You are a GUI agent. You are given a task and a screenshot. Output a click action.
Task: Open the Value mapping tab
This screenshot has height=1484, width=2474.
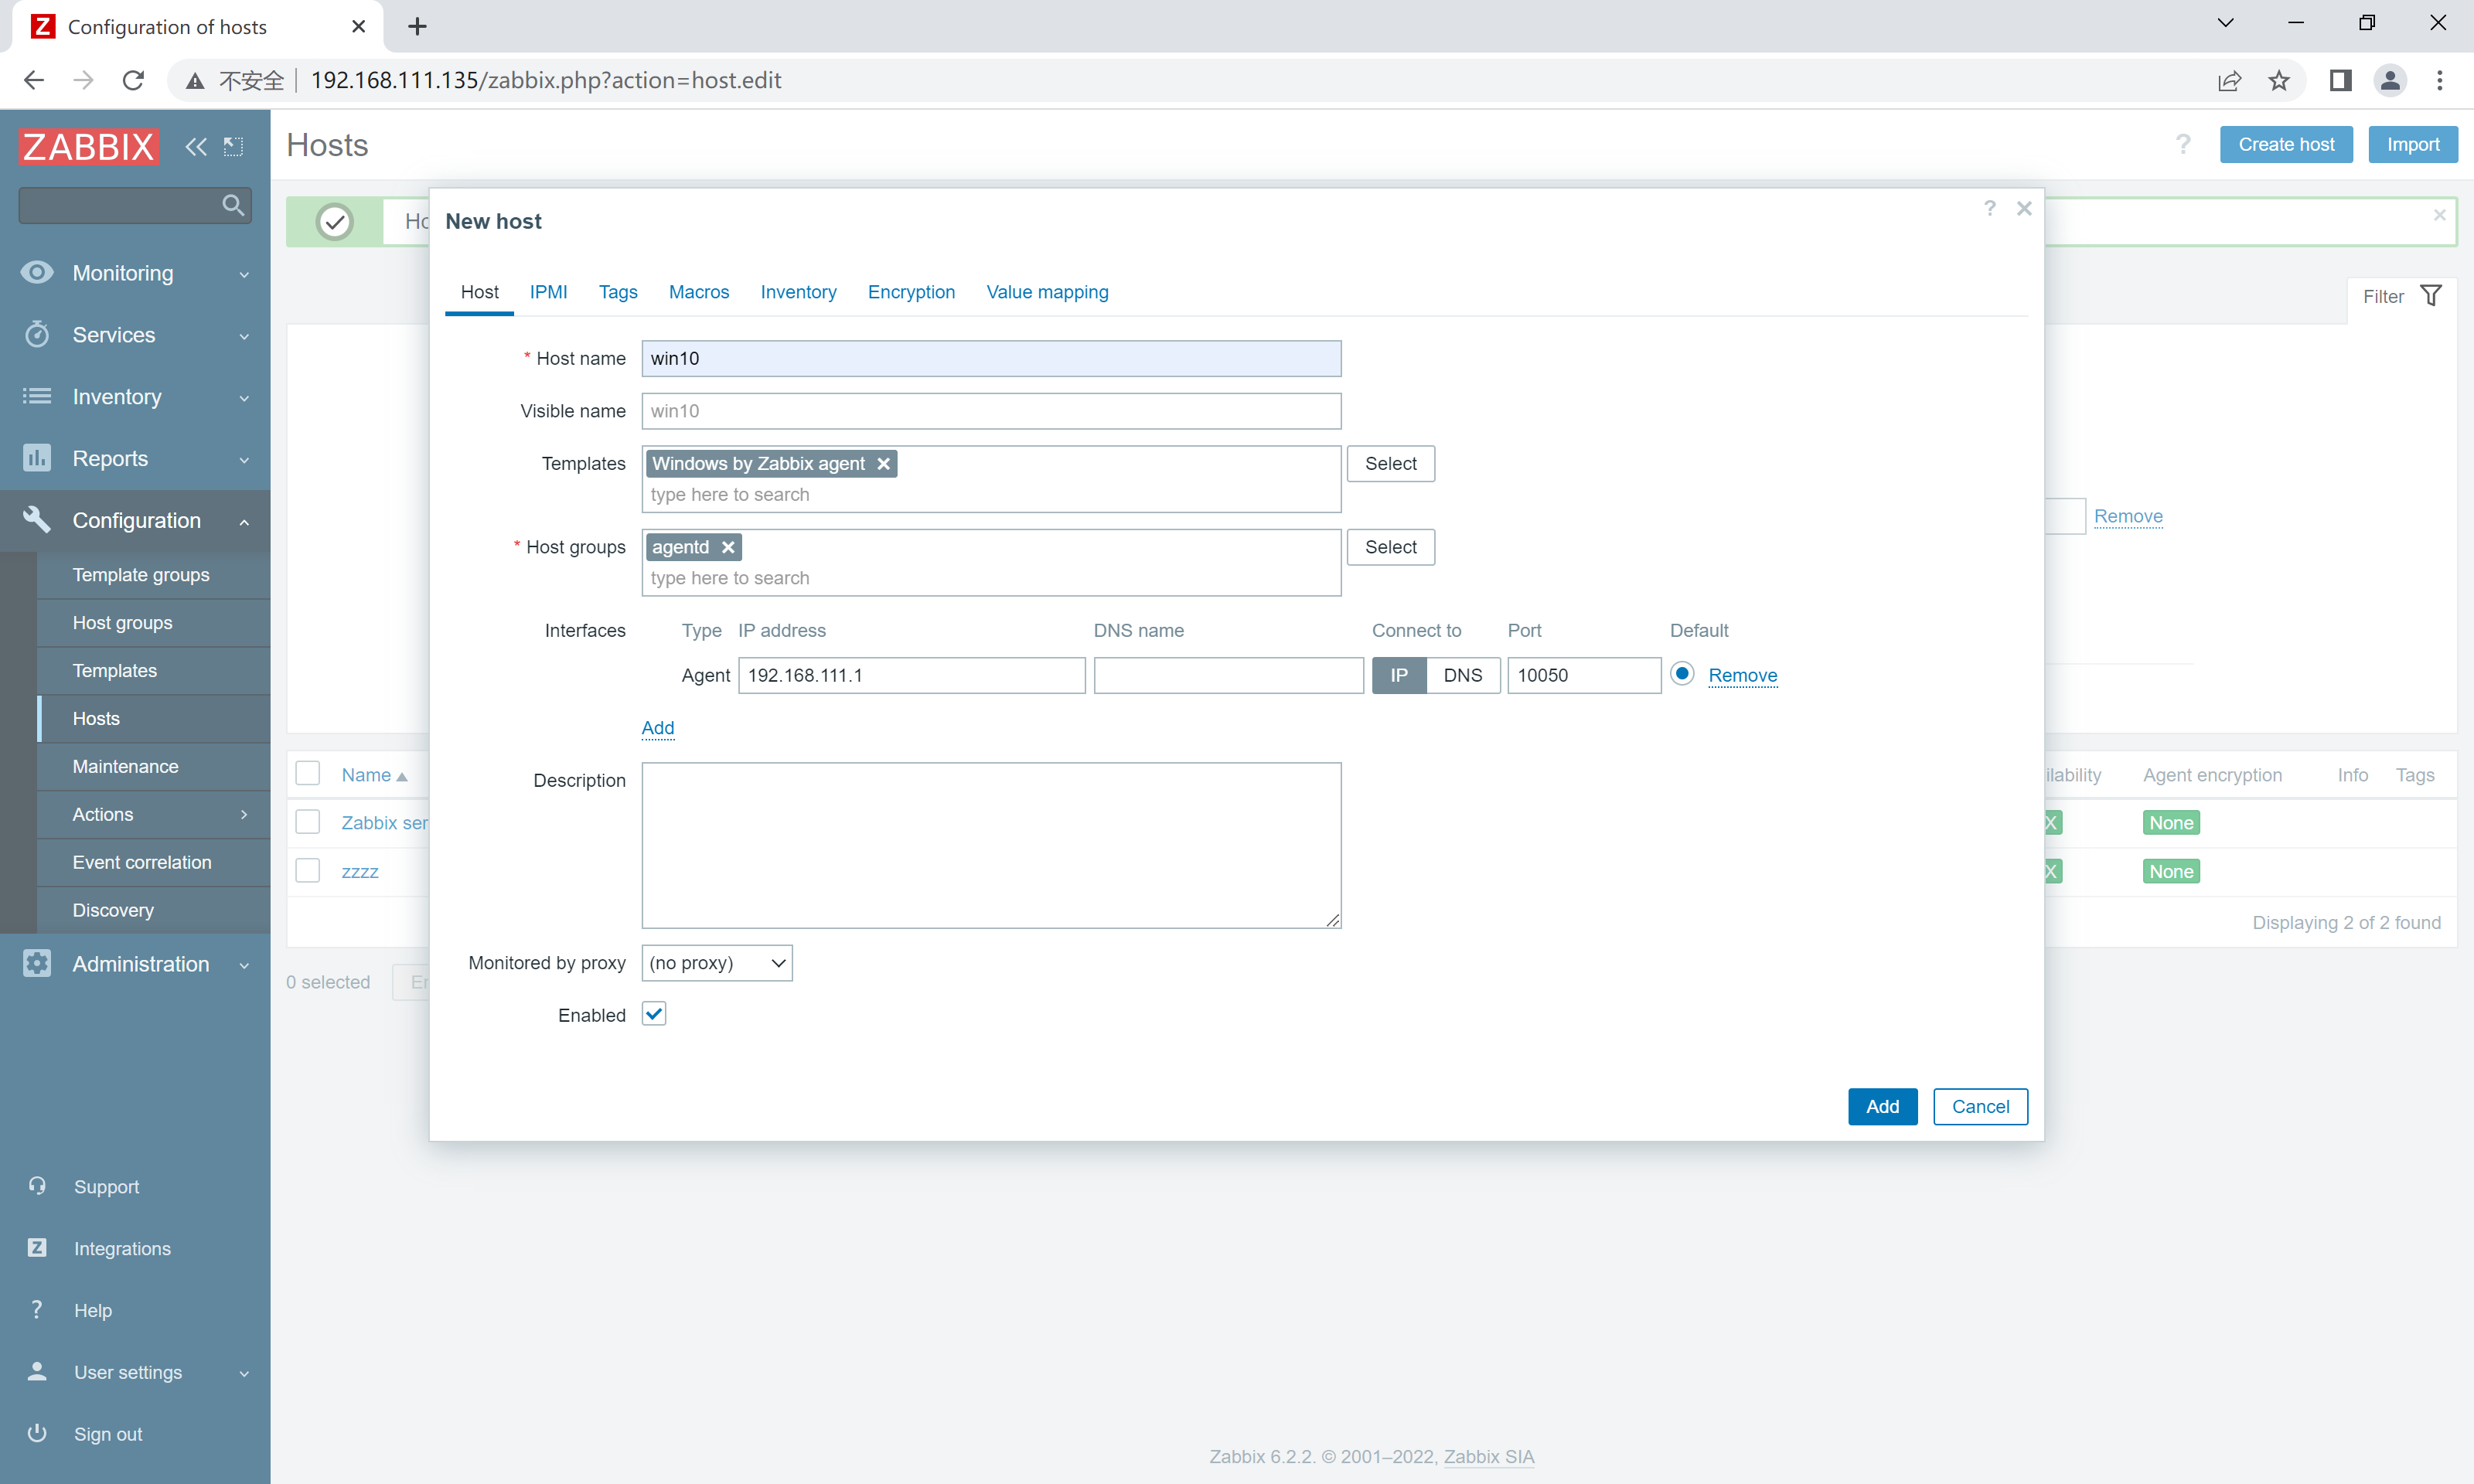1047,292
